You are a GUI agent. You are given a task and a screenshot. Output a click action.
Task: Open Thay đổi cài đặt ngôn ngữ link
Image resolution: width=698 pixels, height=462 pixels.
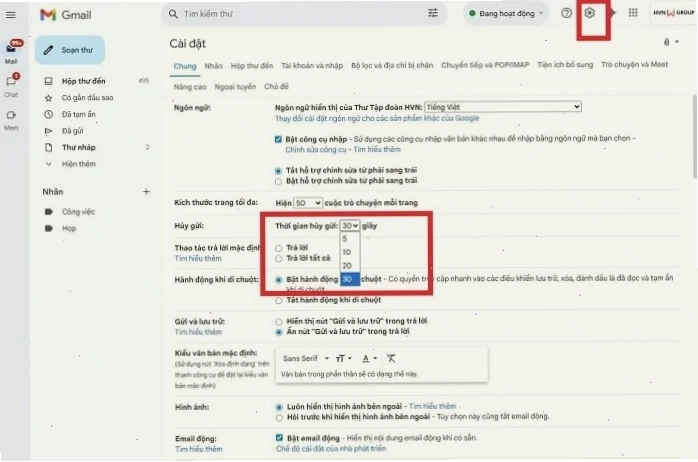point(377,118)
